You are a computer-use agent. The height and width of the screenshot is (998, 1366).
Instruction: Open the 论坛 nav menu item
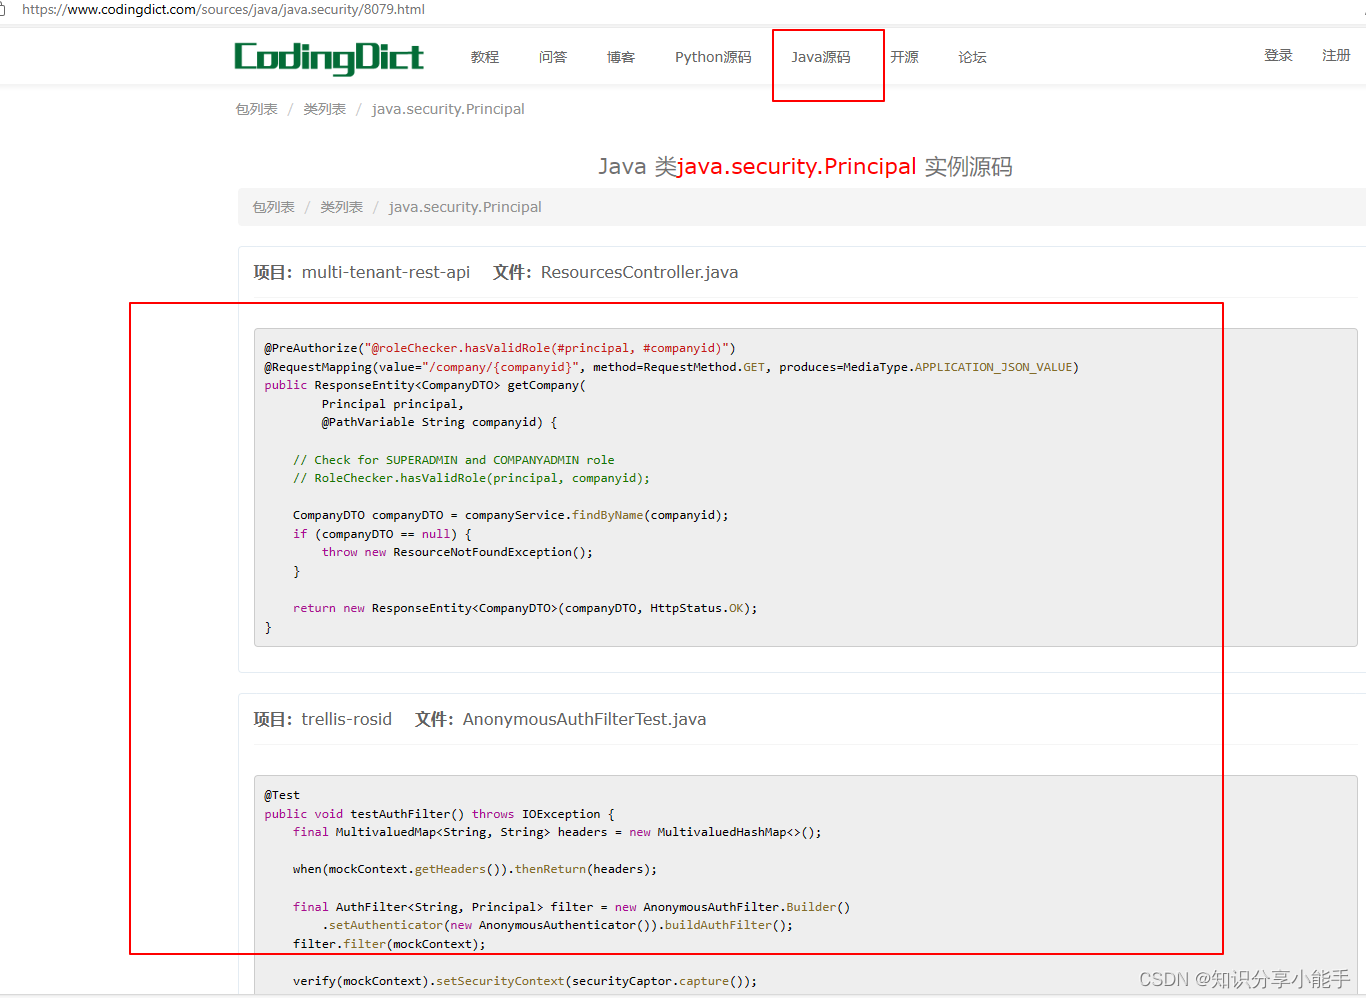pos(972,57)
